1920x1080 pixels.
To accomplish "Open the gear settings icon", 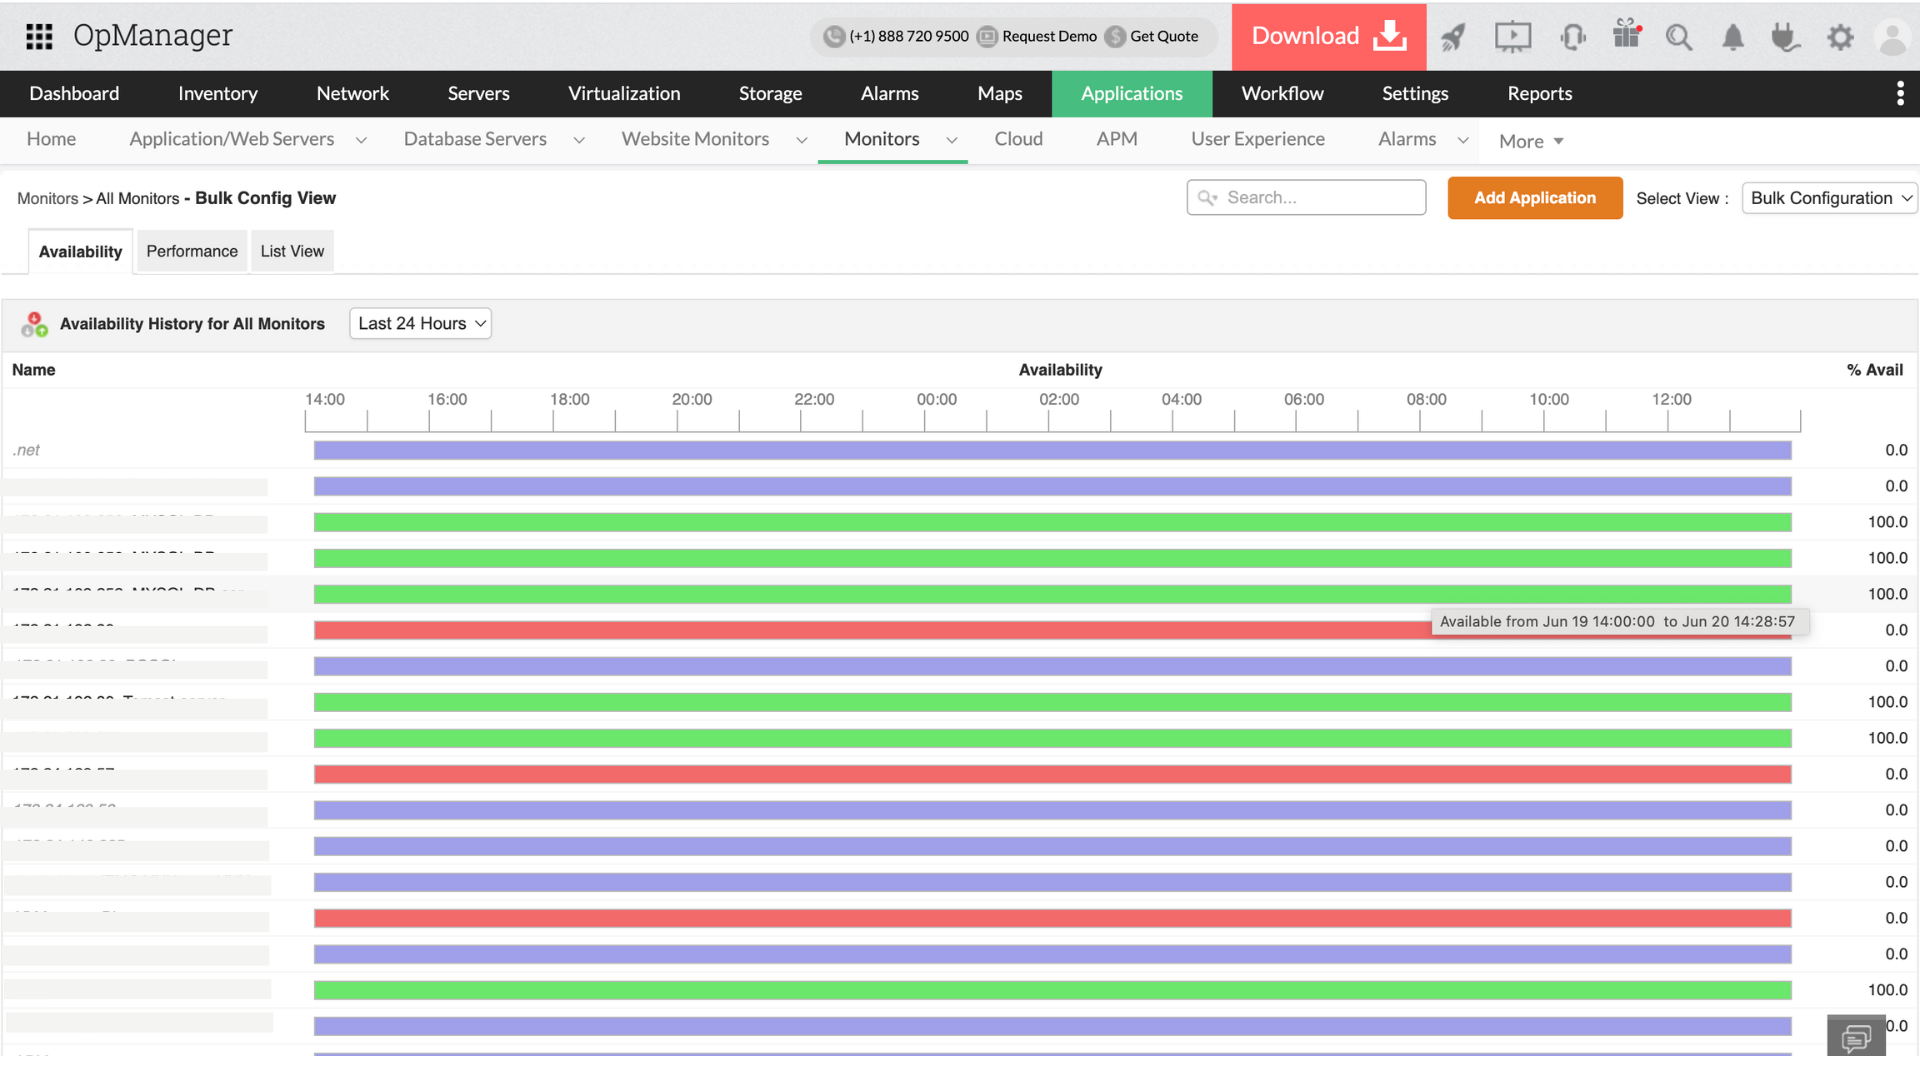I will pyautogui.click(x=1840, y=37).
